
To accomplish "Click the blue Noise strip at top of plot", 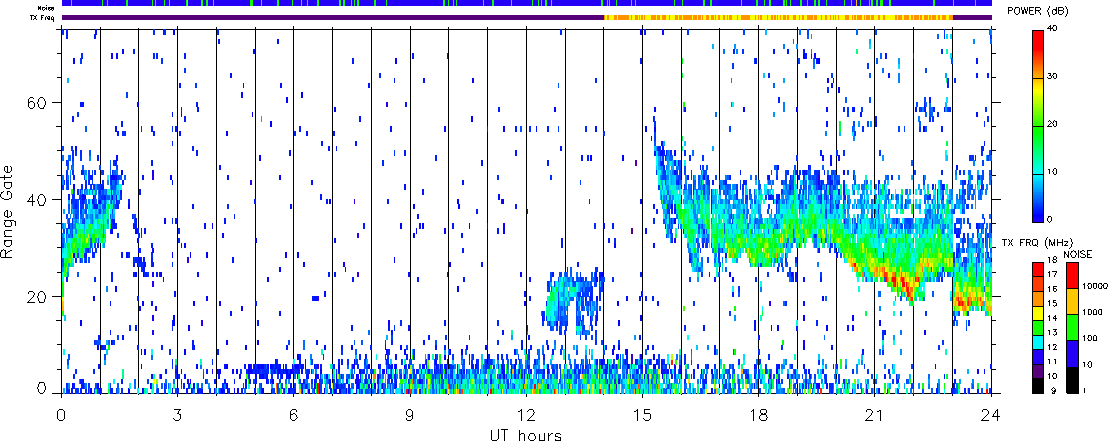I will [527, 3].
